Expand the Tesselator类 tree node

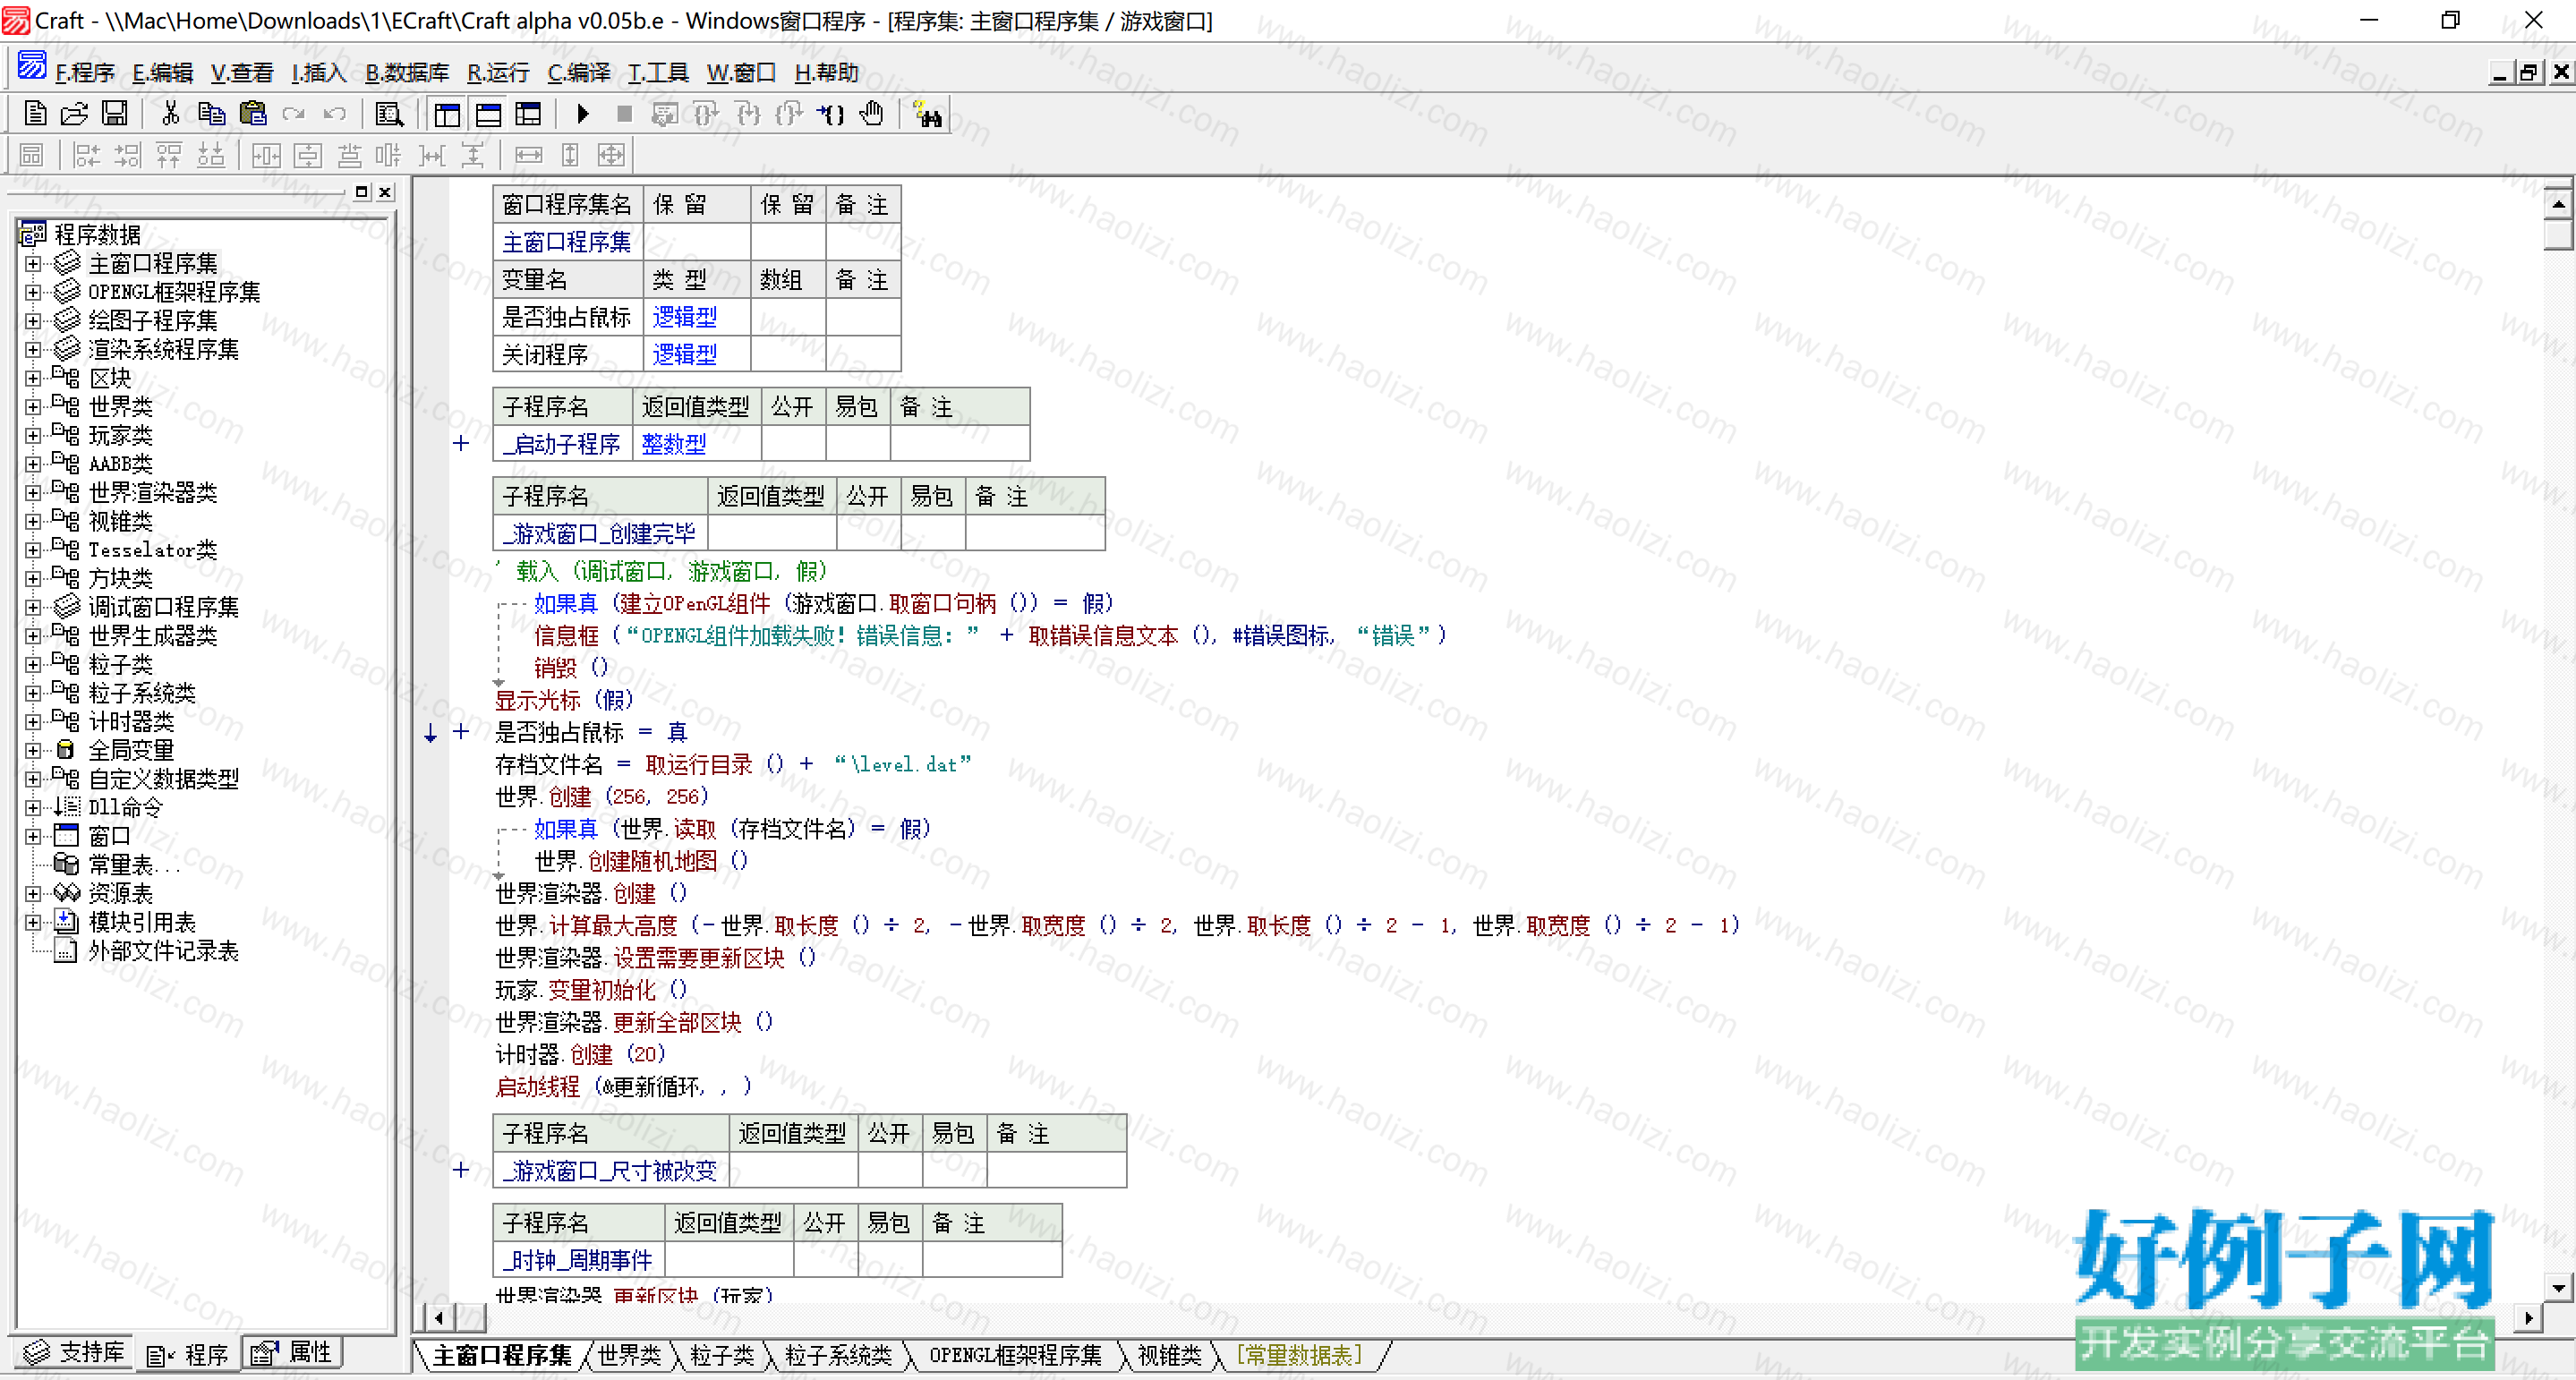click(33, 550)
